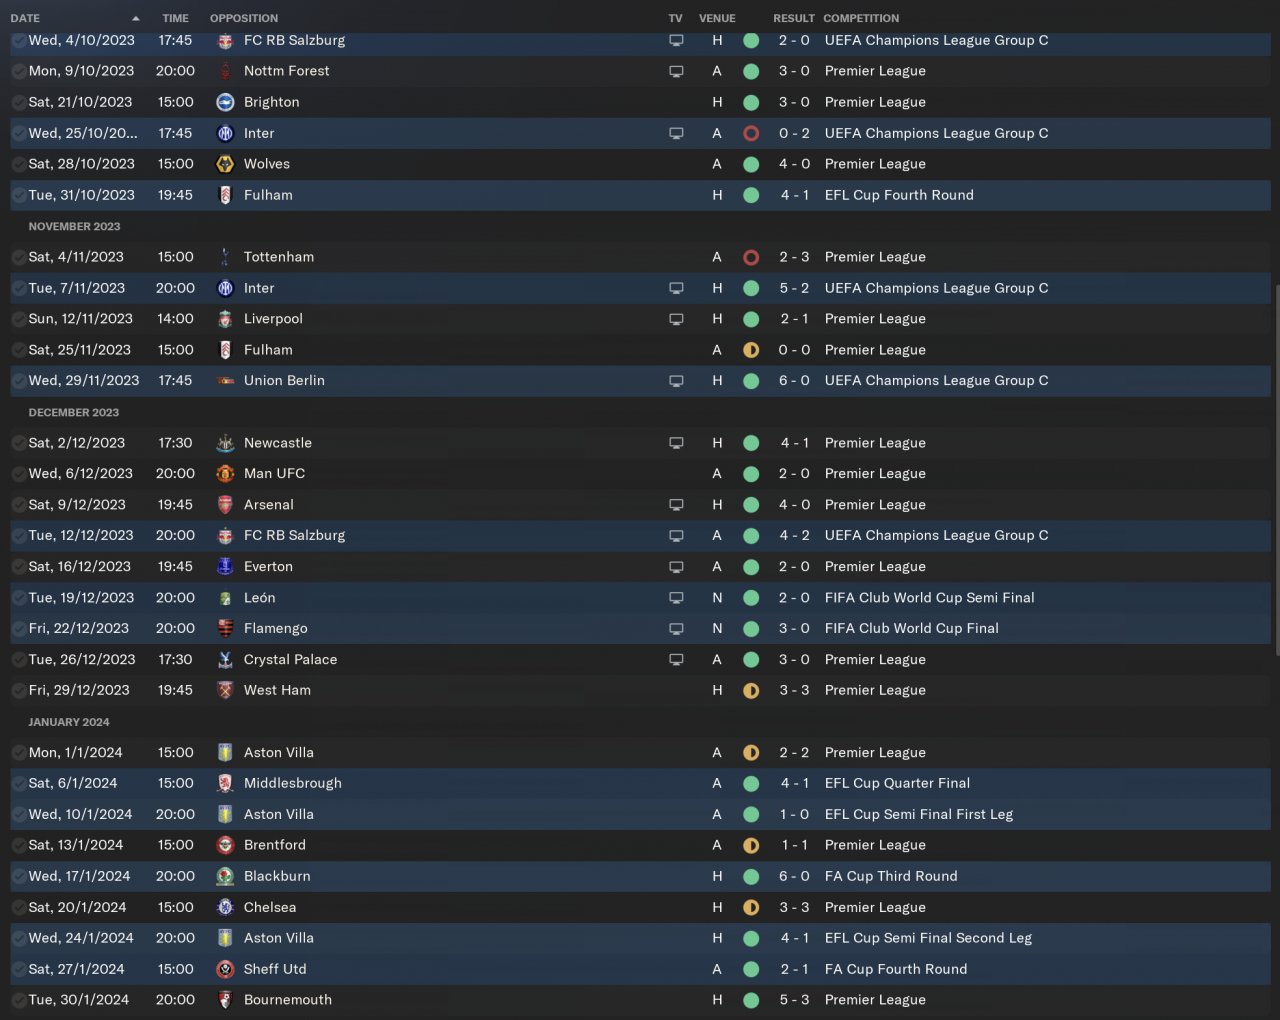The height and width of the screenshot is (1020, 1280).
Task: Sort the list by the Opposition header
Action: click(244, 18)
